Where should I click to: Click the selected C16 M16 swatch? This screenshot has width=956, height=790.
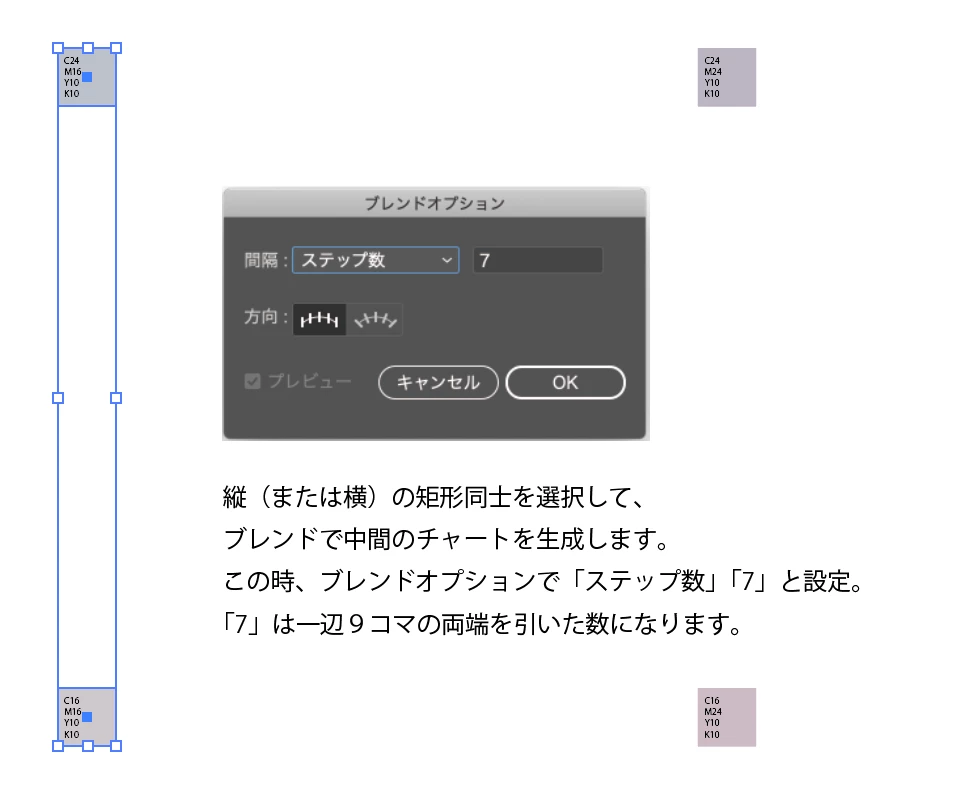pos(87,717)
